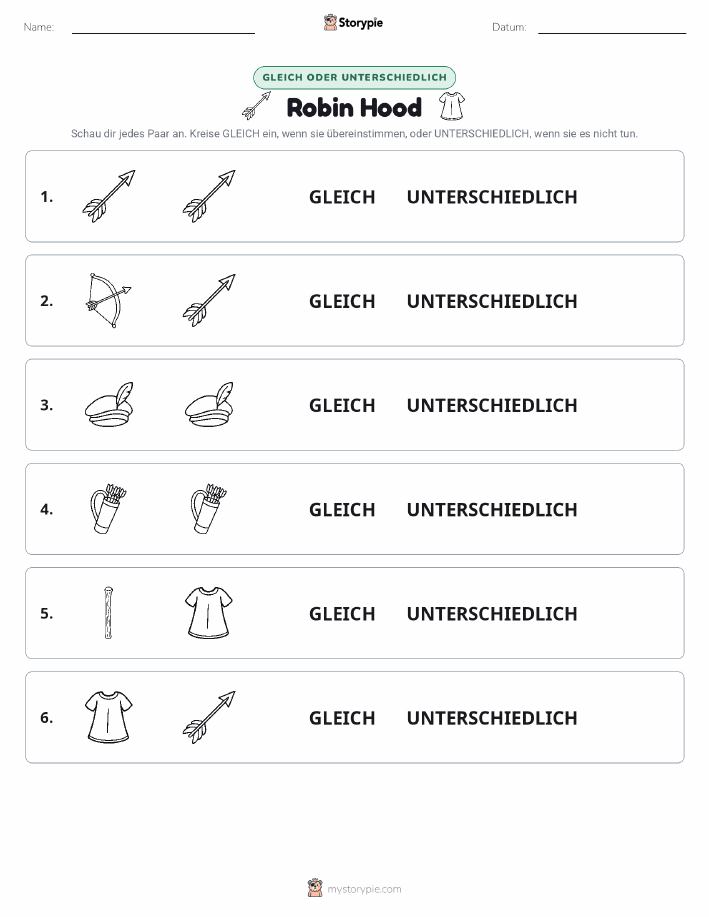The image size is (709, 917).
Task: Click the arrow icon left of Robin Hood title
Action: [x=256, y=106]
